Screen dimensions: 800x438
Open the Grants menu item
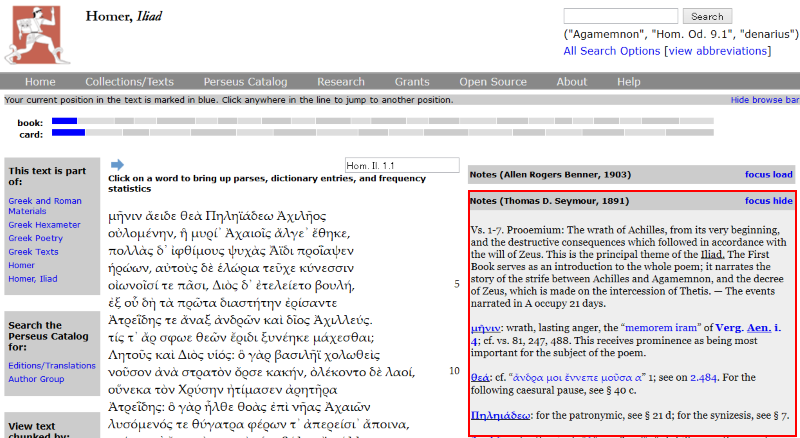412,82
